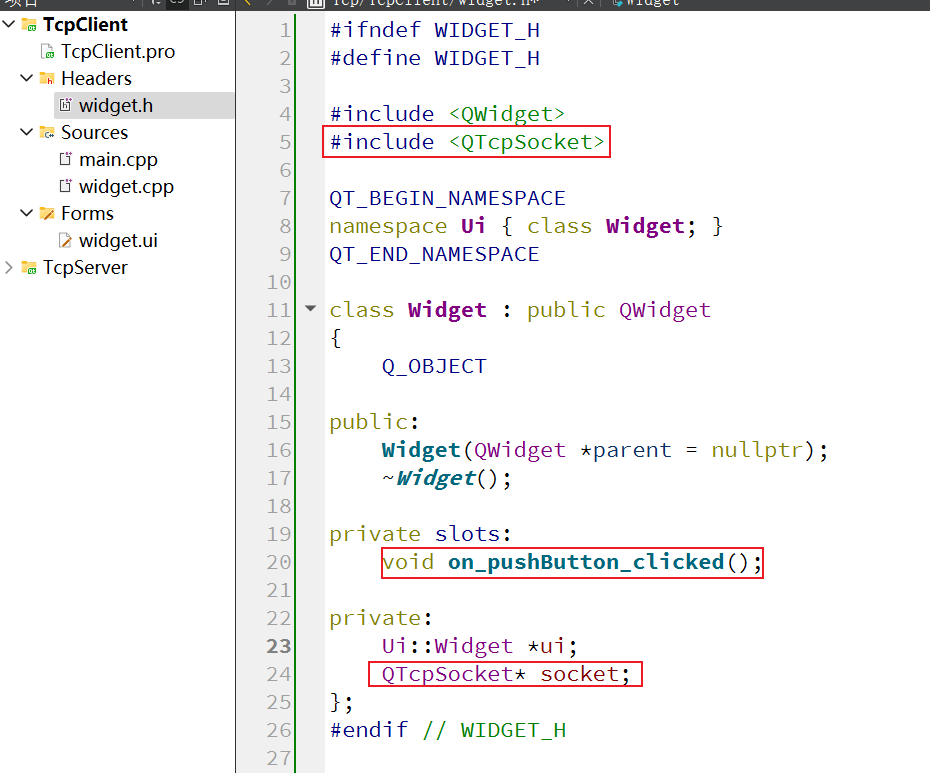Click the TcpClient.pro file icon
930x773 pixels.
(x=47, y=52)
